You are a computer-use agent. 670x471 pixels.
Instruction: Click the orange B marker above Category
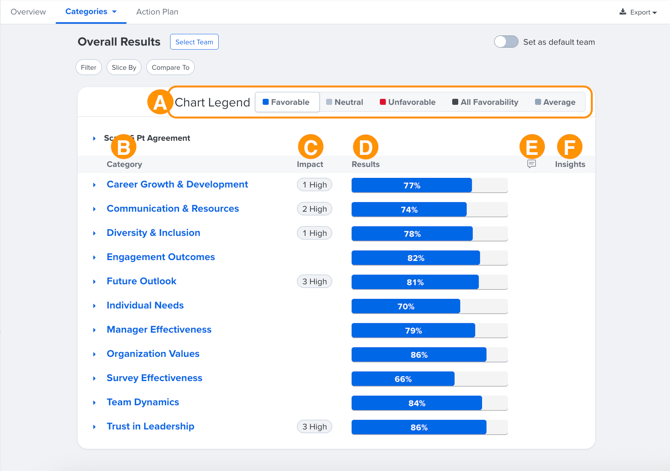123,146
